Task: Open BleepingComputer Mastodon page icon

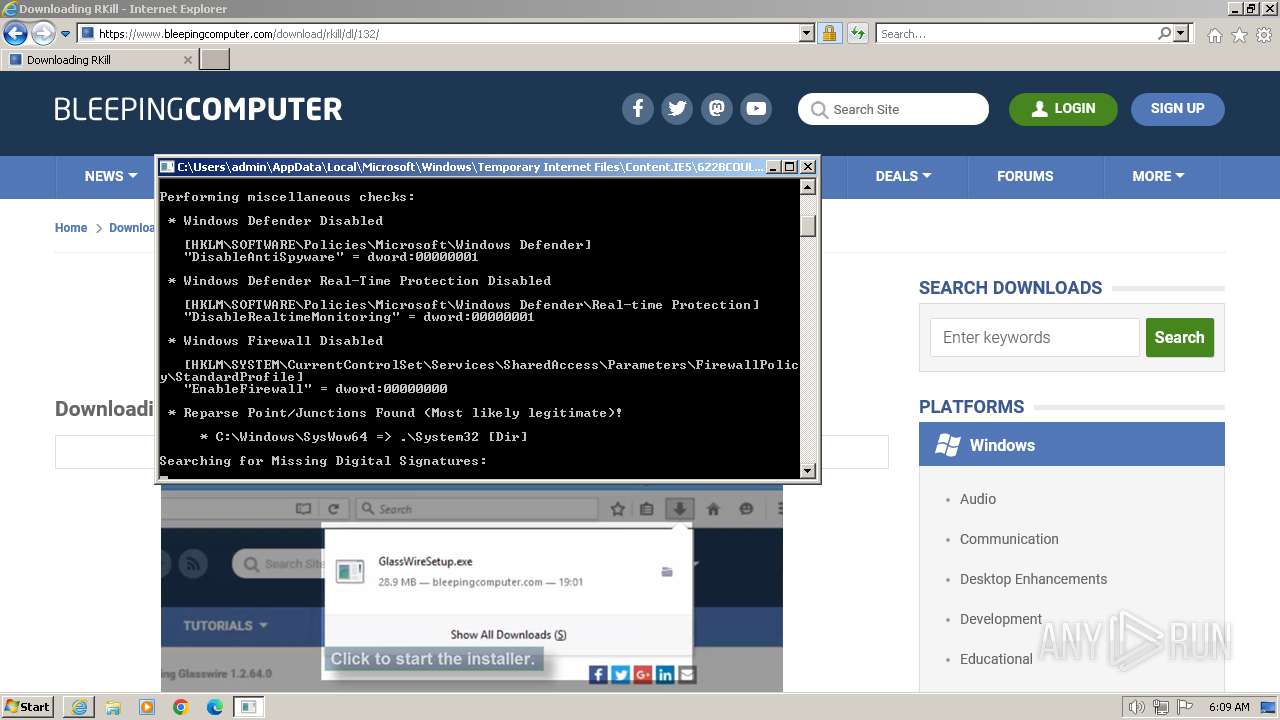Action: tap(717, 109)
